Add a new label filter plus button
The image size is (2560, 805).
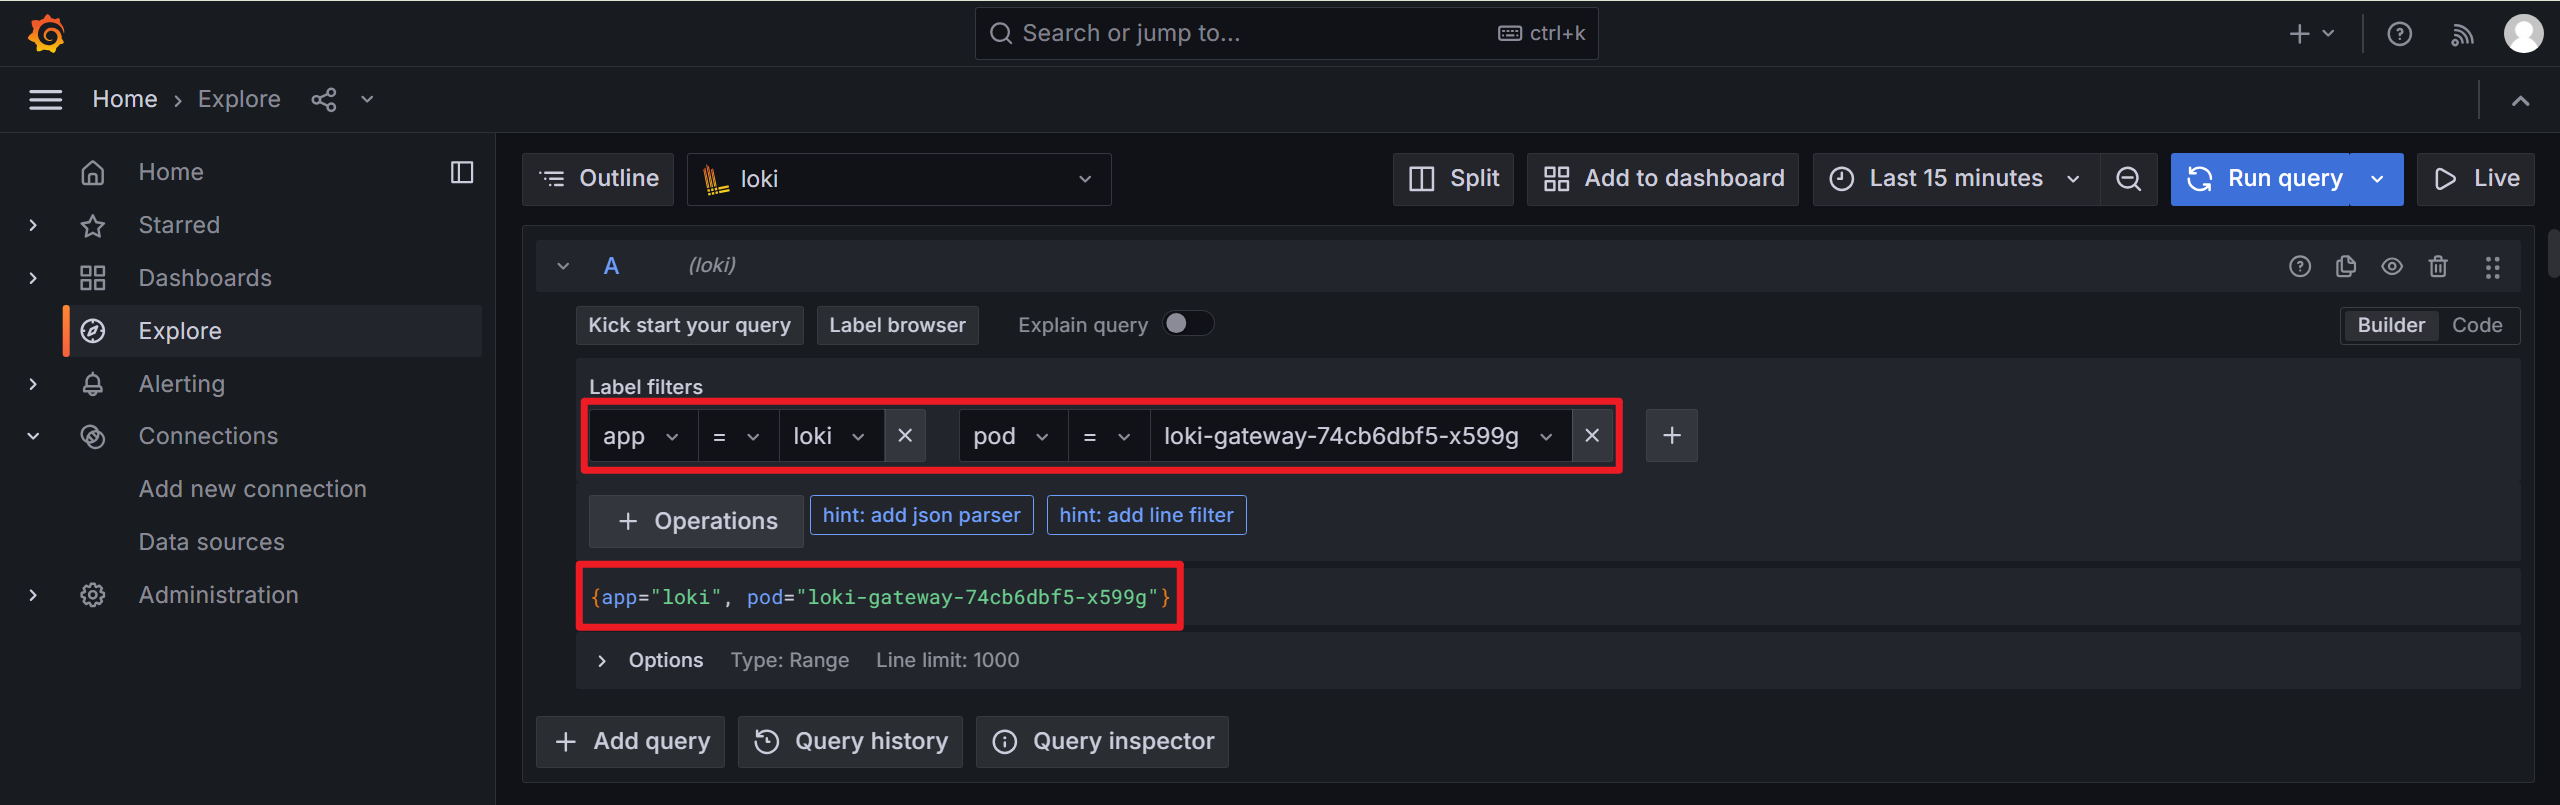pyautogui.click(x=1672, y=436)
